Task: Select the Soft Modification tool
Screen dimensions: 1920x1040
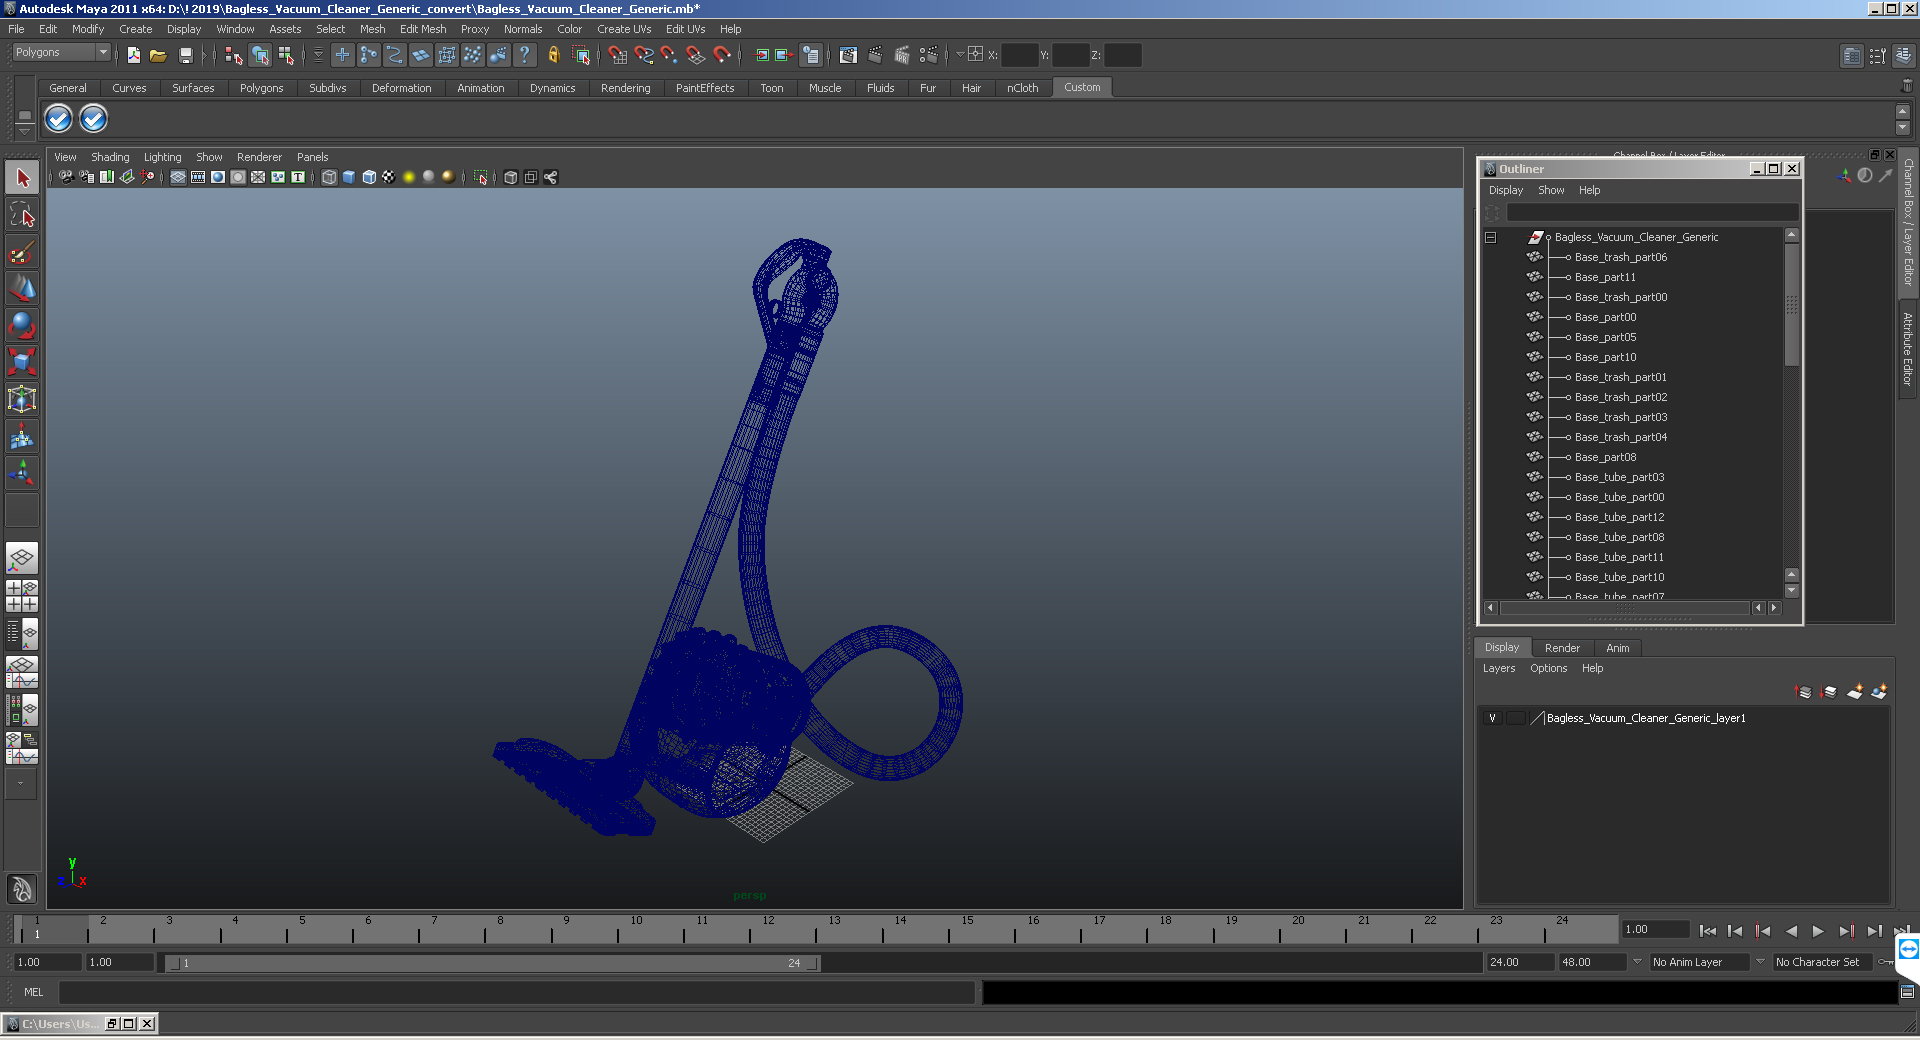Action: (22, 436)
